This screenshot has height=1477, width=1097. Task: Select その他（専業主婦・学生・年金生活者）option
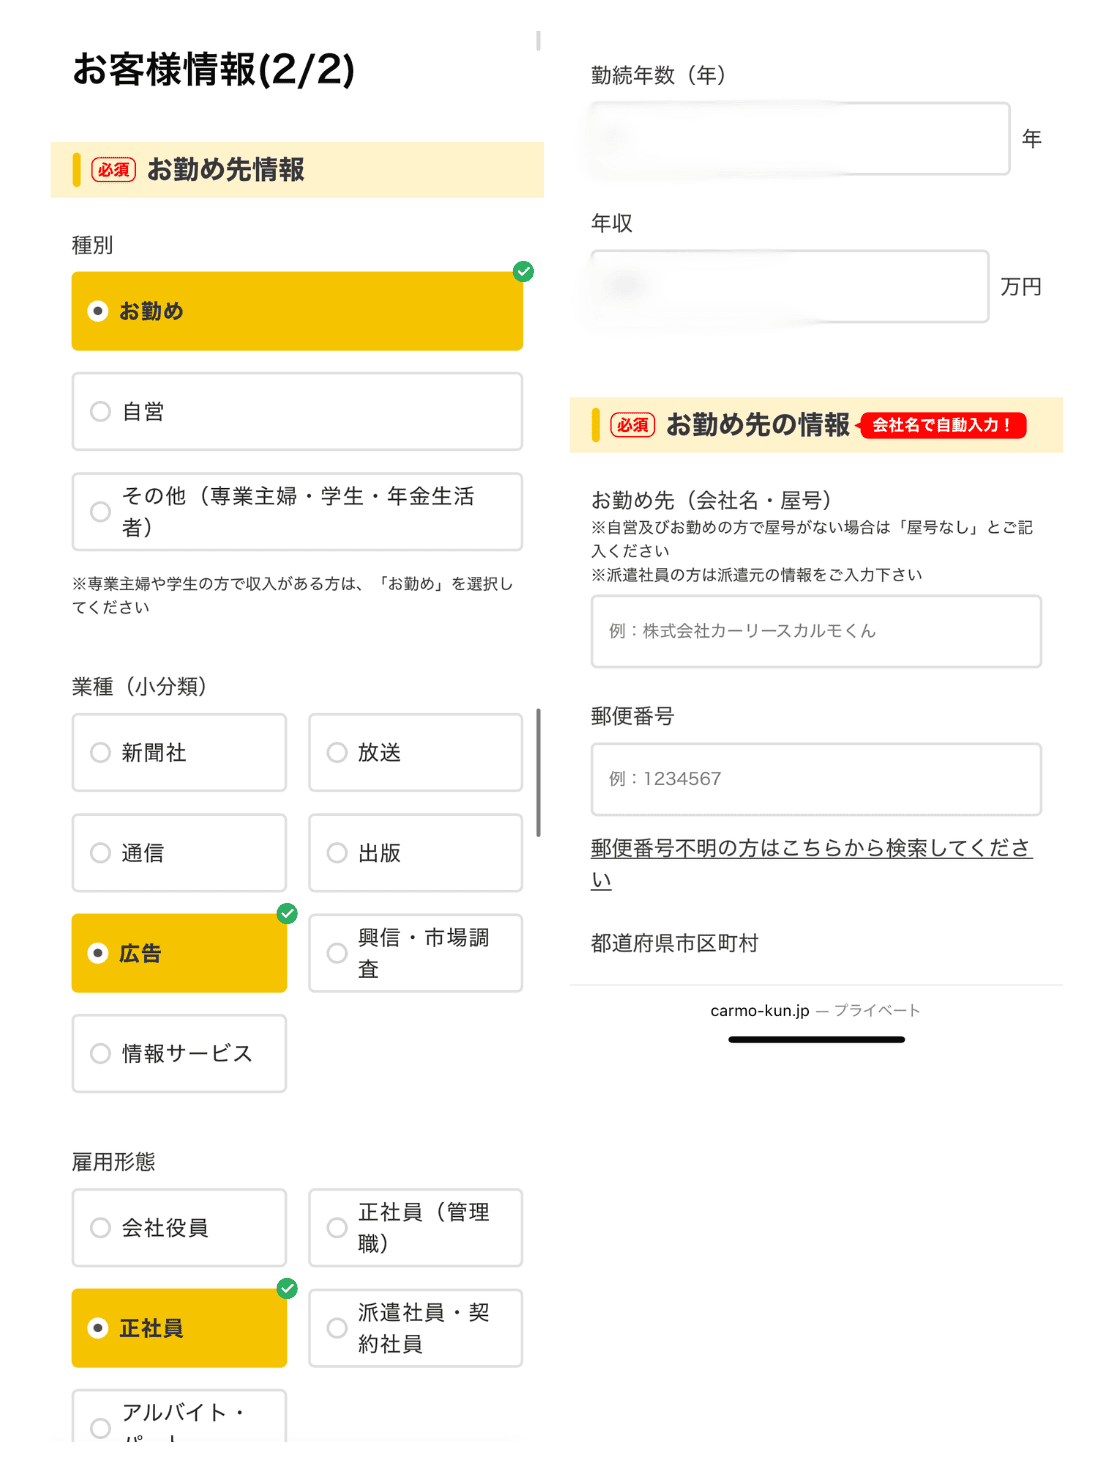click(297, 512)
